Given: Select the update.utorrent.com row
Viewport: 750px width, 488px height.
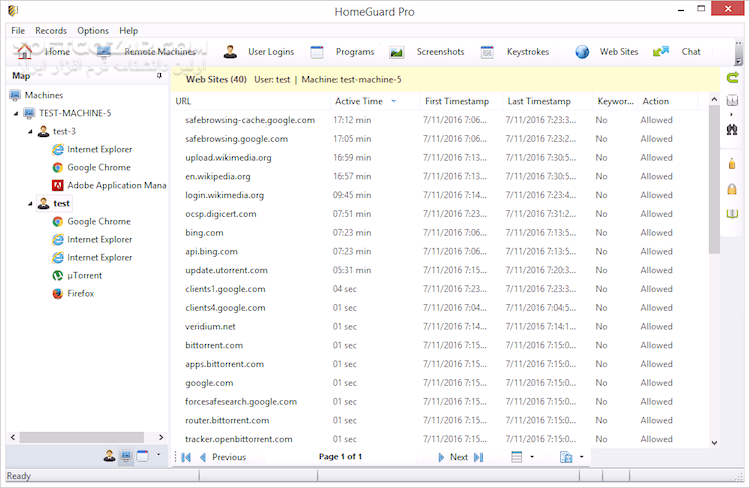Looking at the screenshot, I should click(439, 270).
